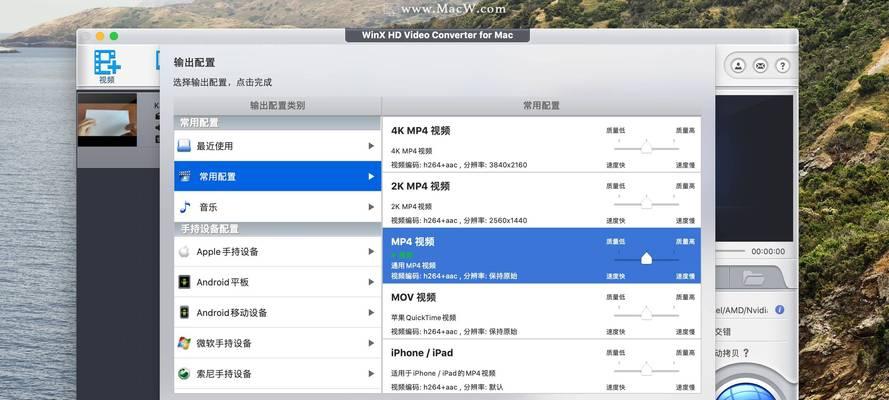Click the blue info icon beside Intel/AMD/Nvidia
The width and height of the screenshot is (889, 400).
click(x=780, y=310)
